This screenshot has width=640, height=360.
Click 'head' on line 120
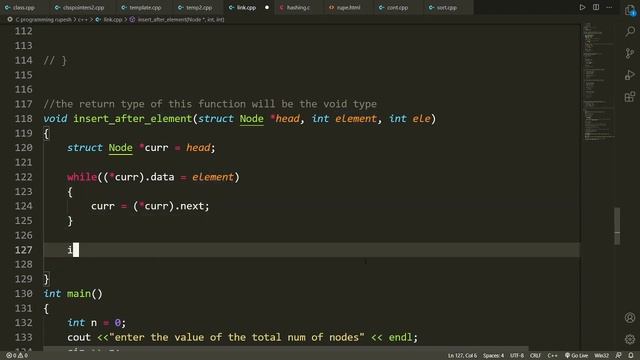pos(198,148)
